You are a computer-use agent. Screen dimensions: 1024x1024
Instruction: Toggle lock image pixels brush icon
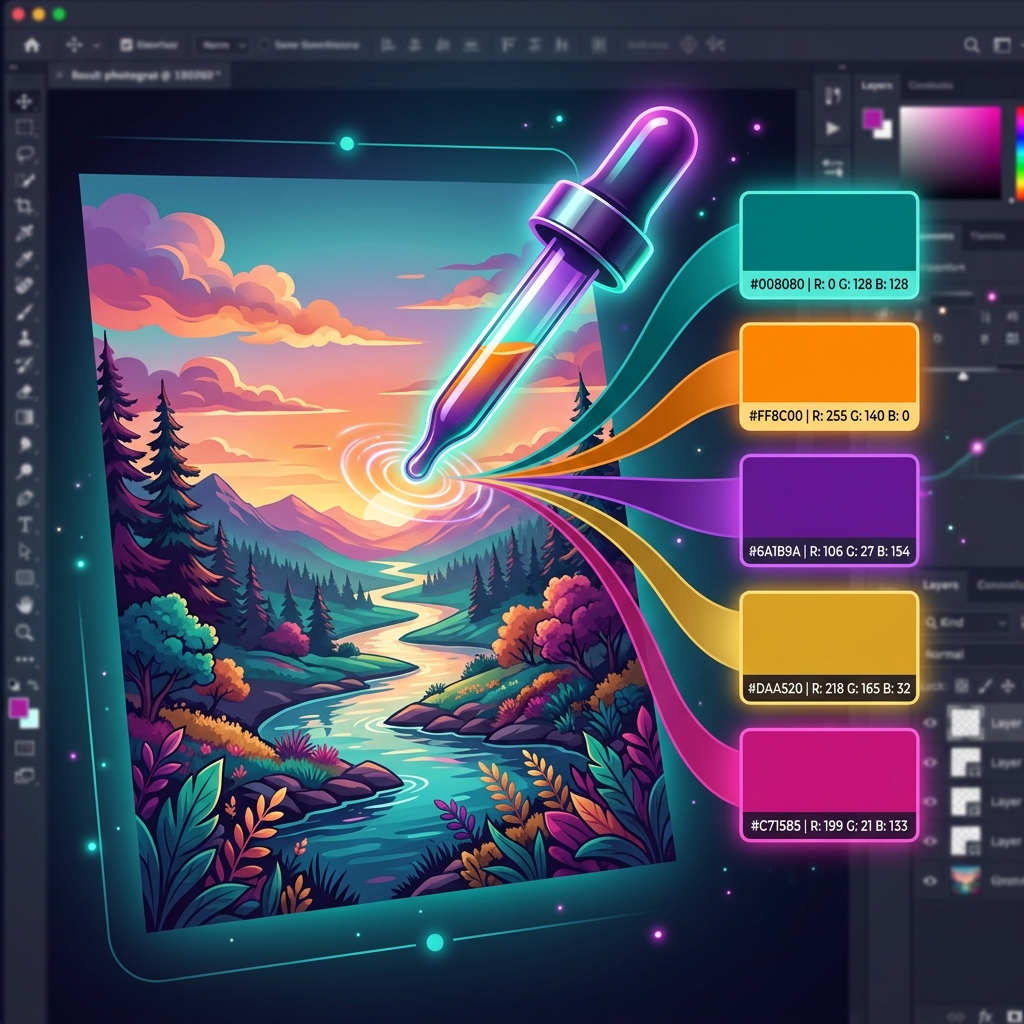(x=985, y=686)
